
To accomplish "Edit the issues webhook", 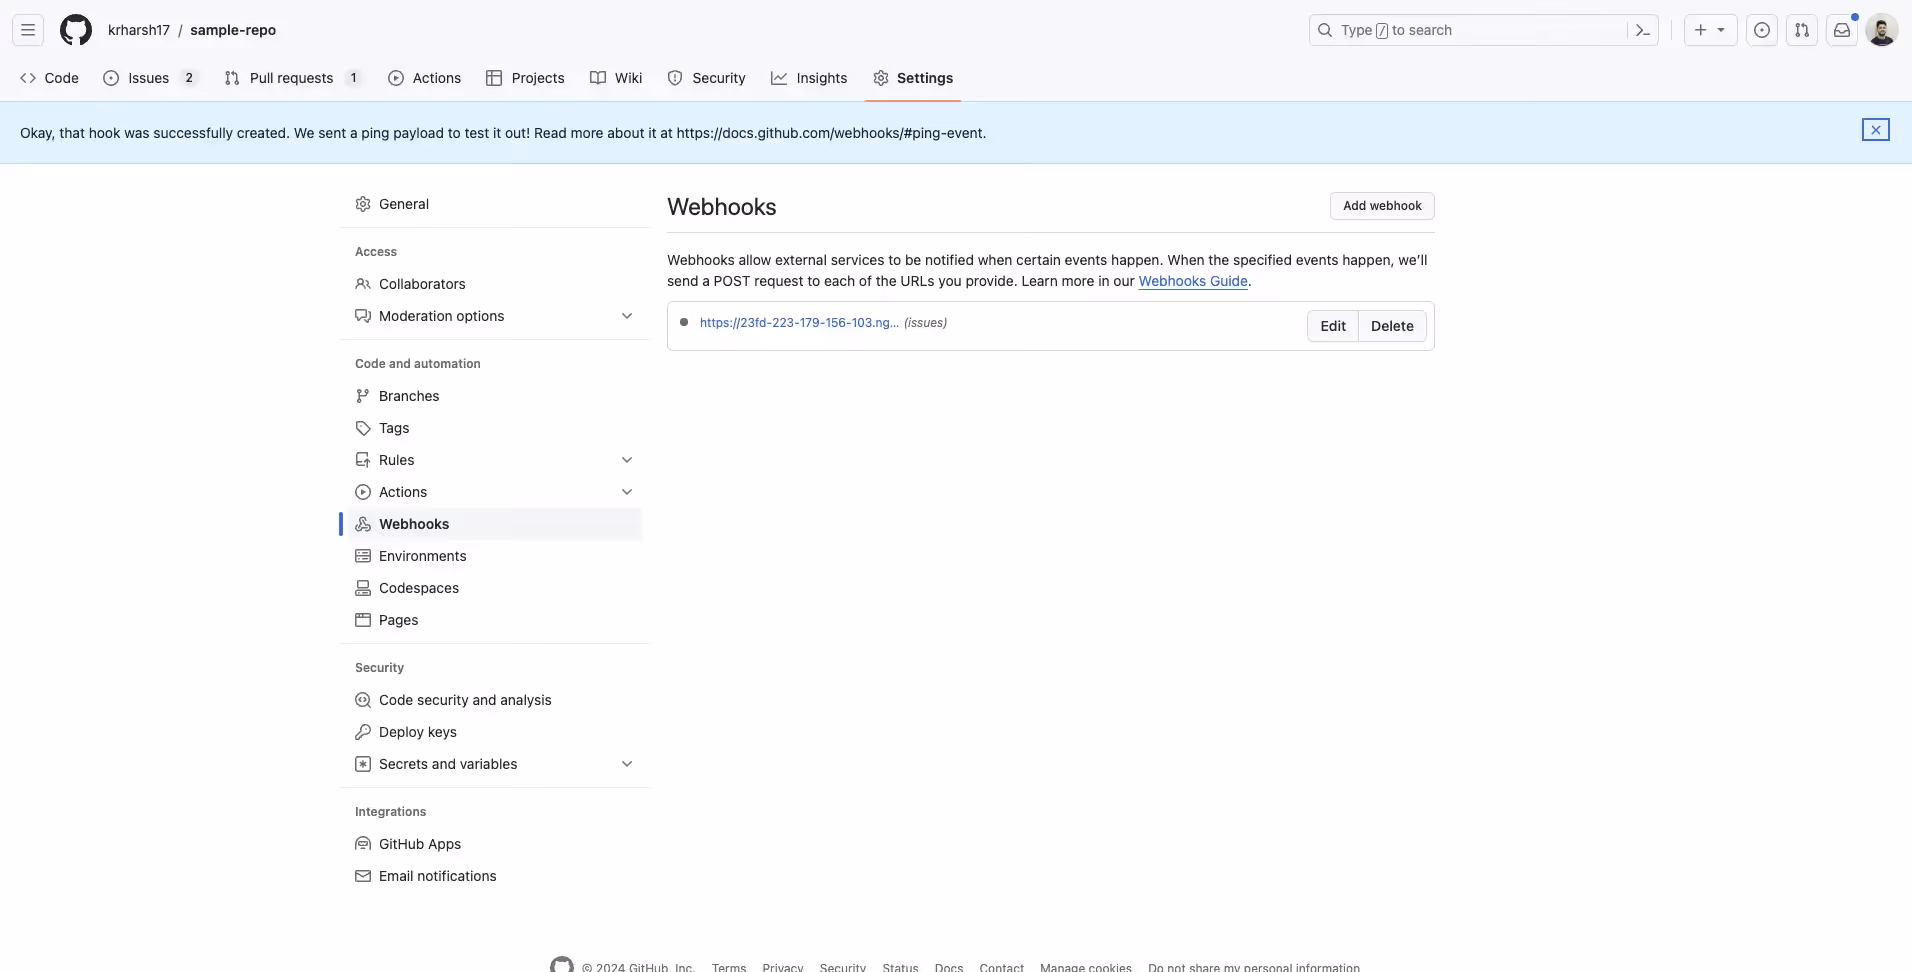I will pos(1333,326).
